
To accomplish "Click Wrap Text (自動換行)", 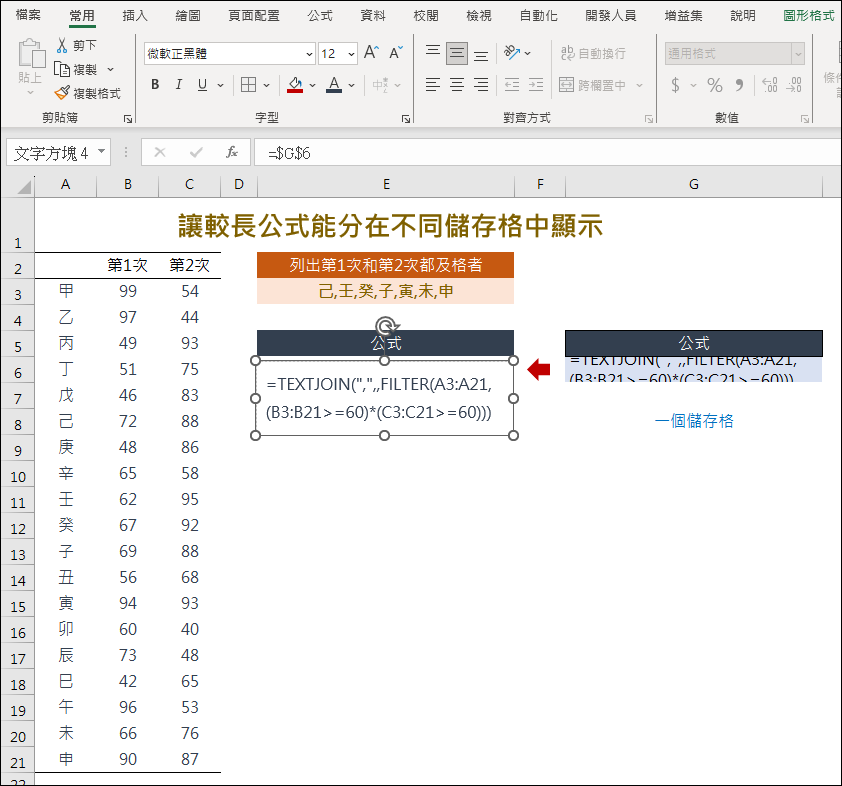I will click(593, 53).
